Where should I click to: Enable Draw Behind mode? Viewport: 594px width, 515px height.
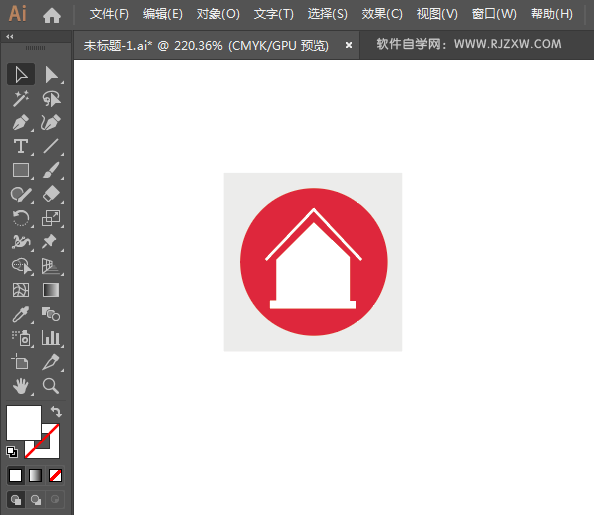(36, 500)
